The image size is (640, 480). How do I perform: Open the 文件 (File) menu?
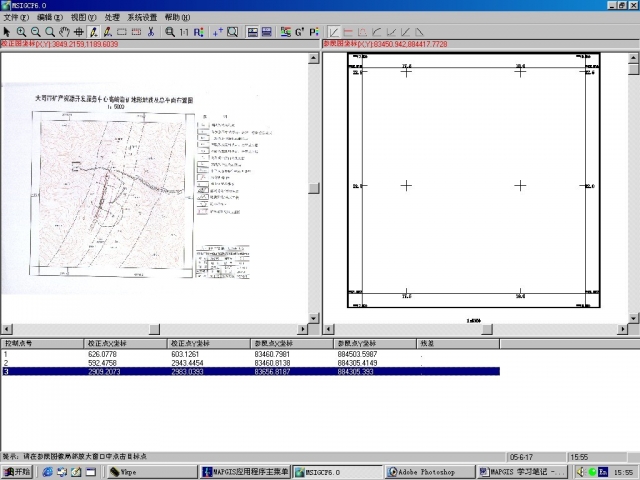pyautogui.click(x=15, y=18)
